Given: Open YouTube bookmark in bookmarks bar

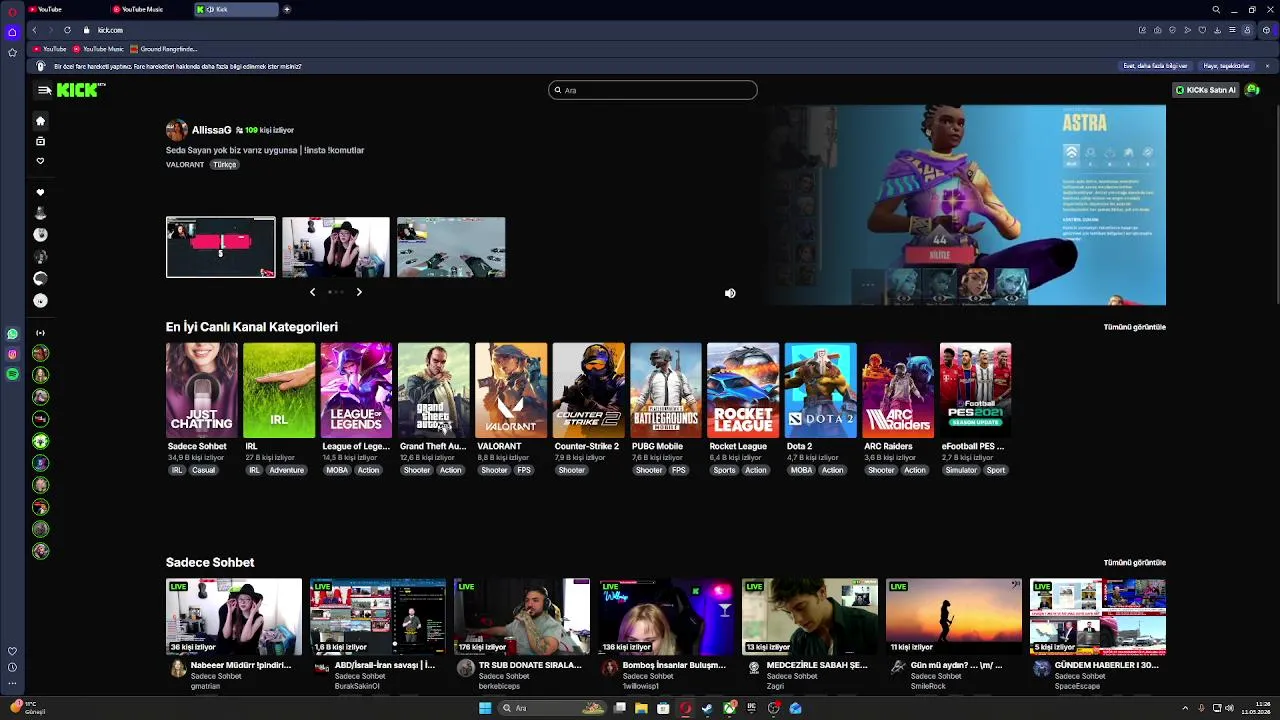Looking at the screenshot, I should tap(49, 48).
